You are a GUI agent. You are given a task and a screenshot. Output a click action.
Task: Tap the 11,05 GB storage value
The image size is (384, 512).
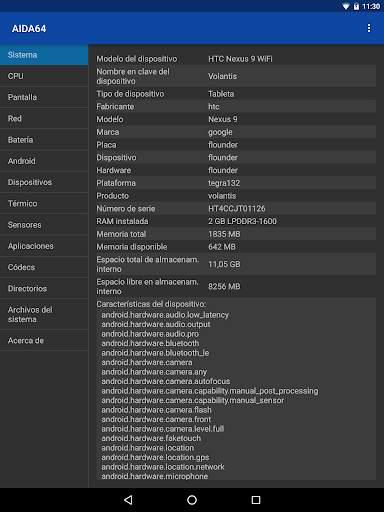[224, 264]
